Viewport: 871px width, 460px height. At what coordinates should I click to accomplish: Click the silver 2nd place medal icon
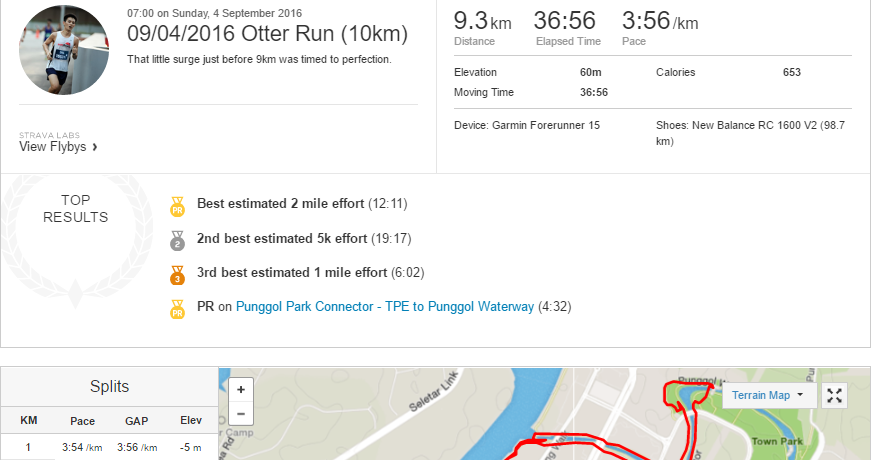point(177,241)
